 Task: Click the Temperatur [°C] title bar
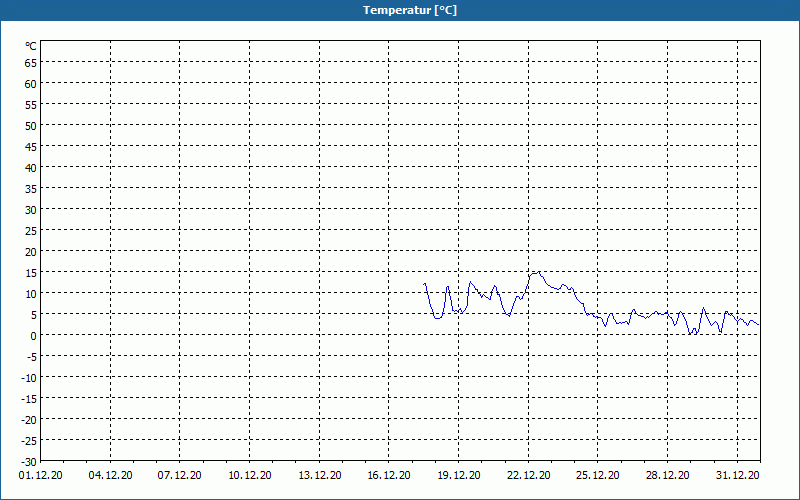coord(400,10)
